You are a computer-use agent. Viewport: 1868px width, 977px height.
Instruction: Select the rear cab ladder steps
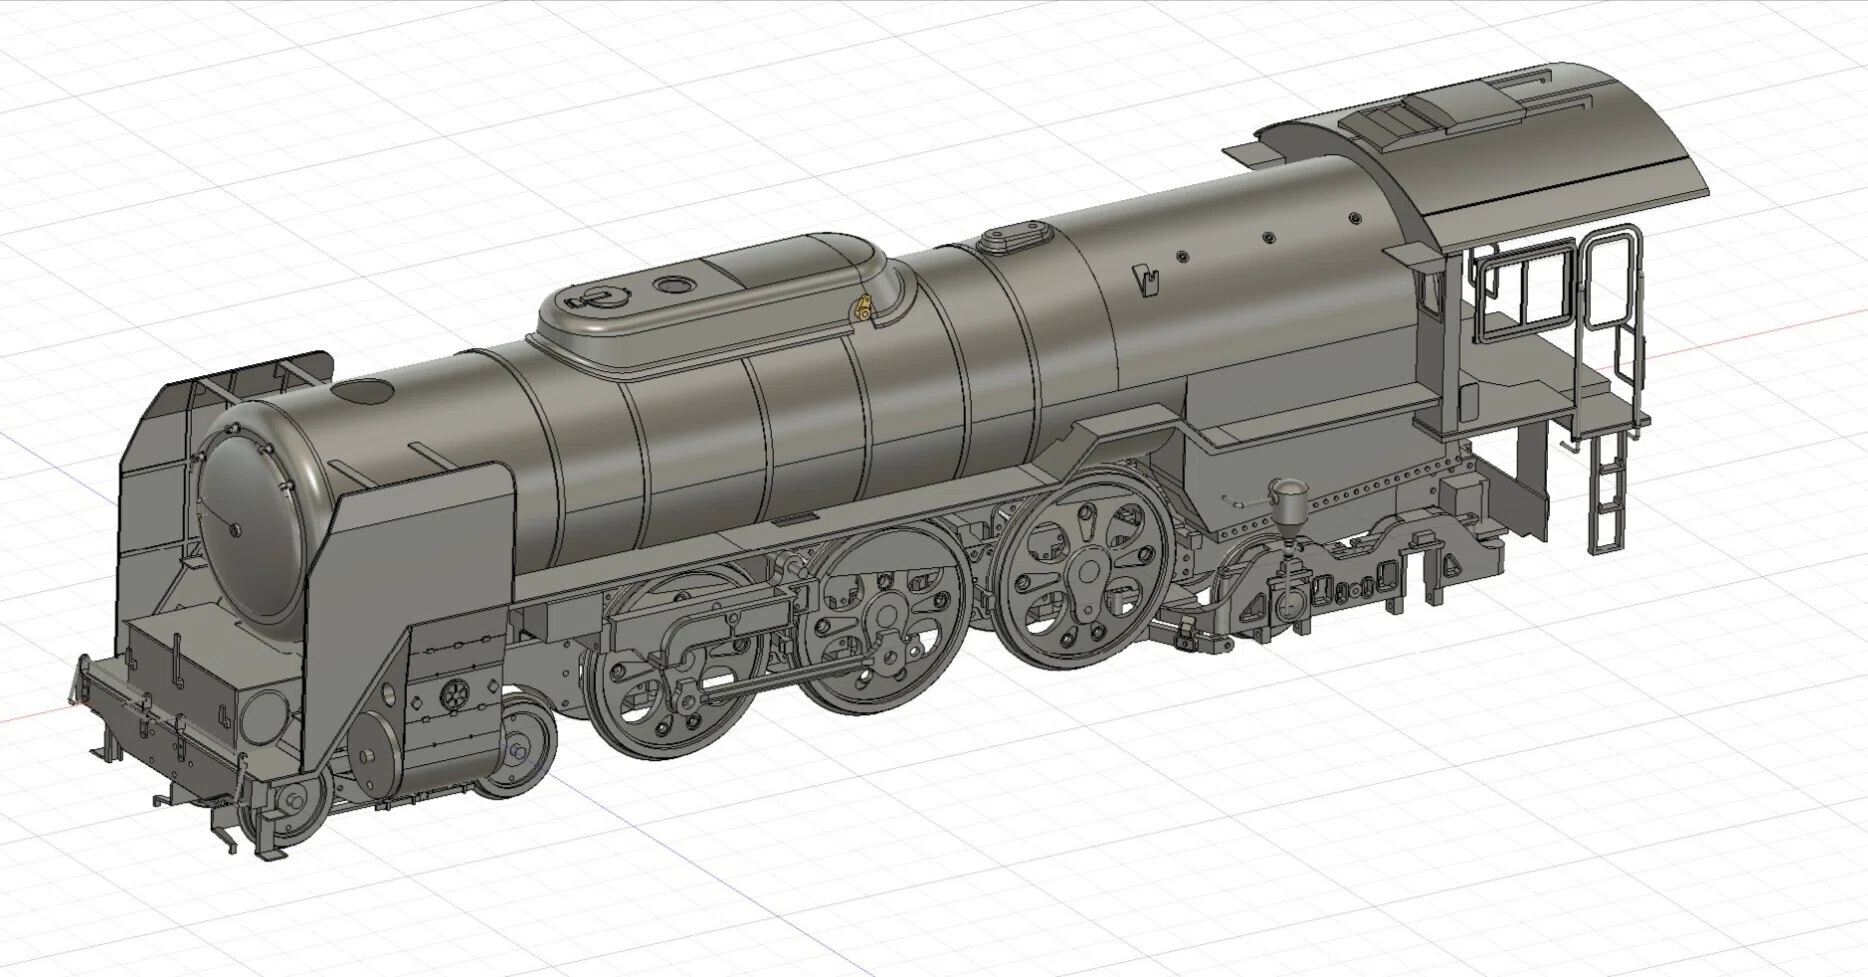click(1609, 495)
